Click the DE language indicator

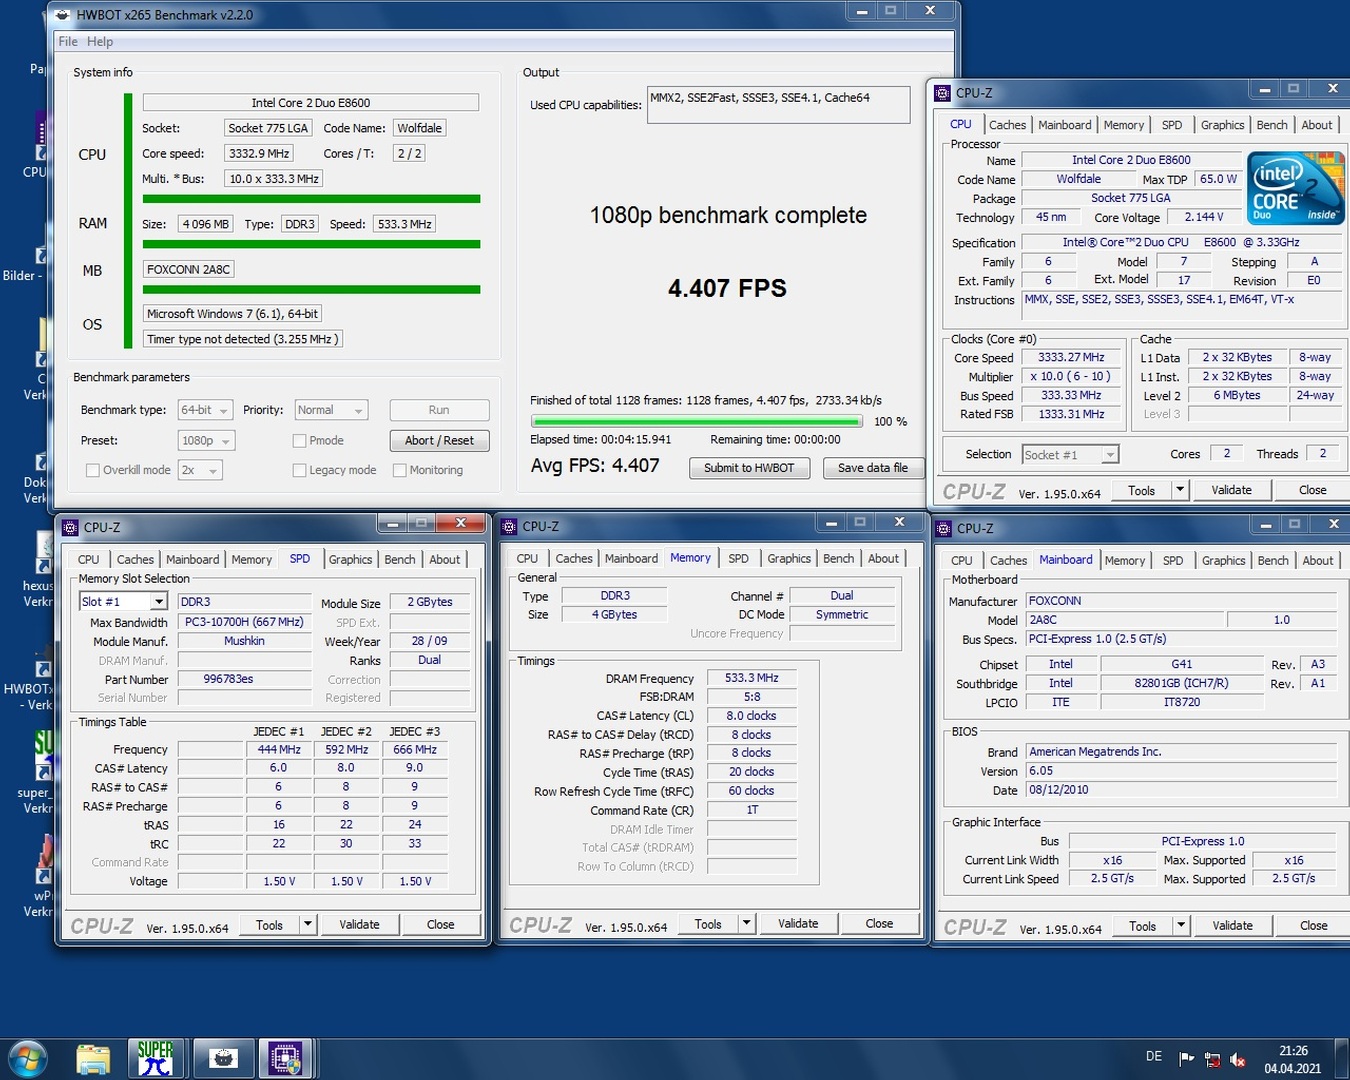click(1153, 1057)
